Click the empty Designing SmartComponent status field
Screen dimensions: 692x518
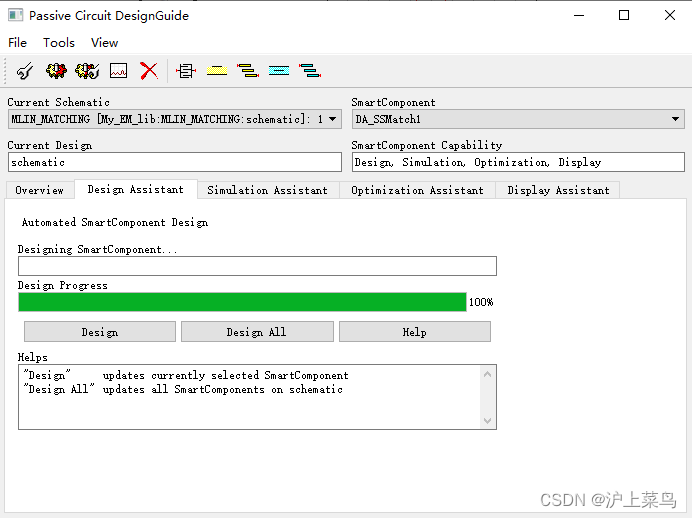click(257, 266)
